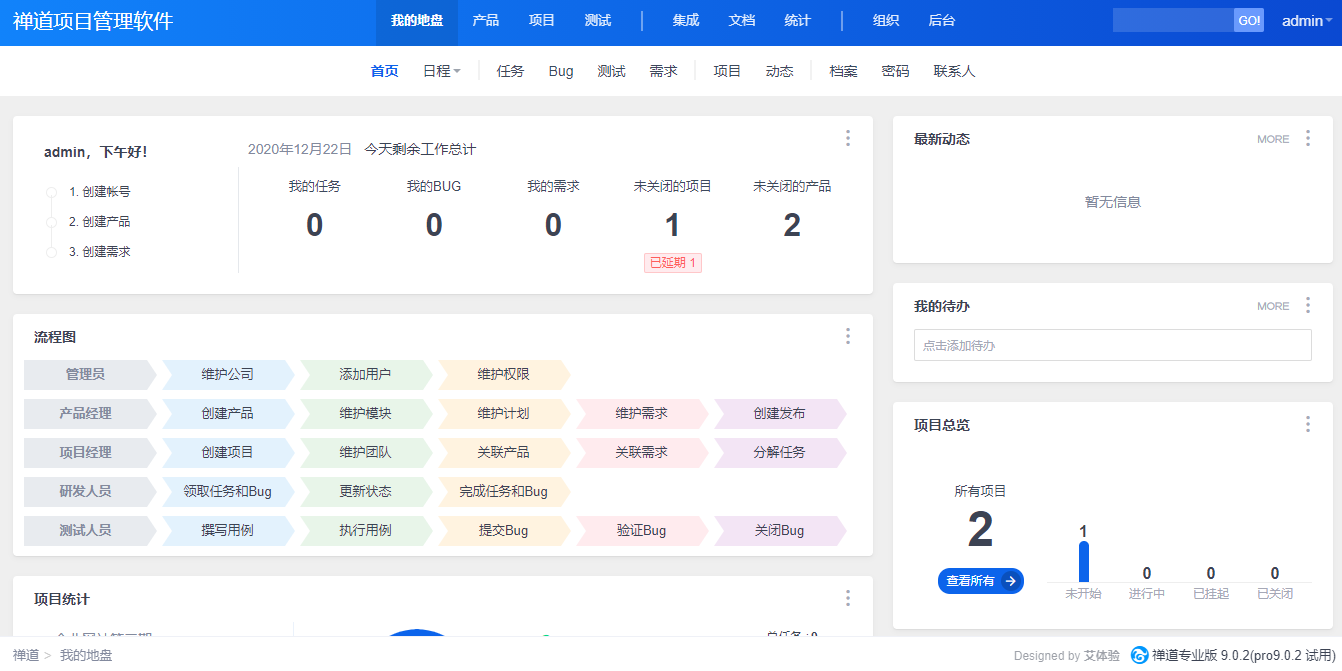Click the 3. 创建需求 step link
This screenshot has height=671, width=1342.
point(99,251)
